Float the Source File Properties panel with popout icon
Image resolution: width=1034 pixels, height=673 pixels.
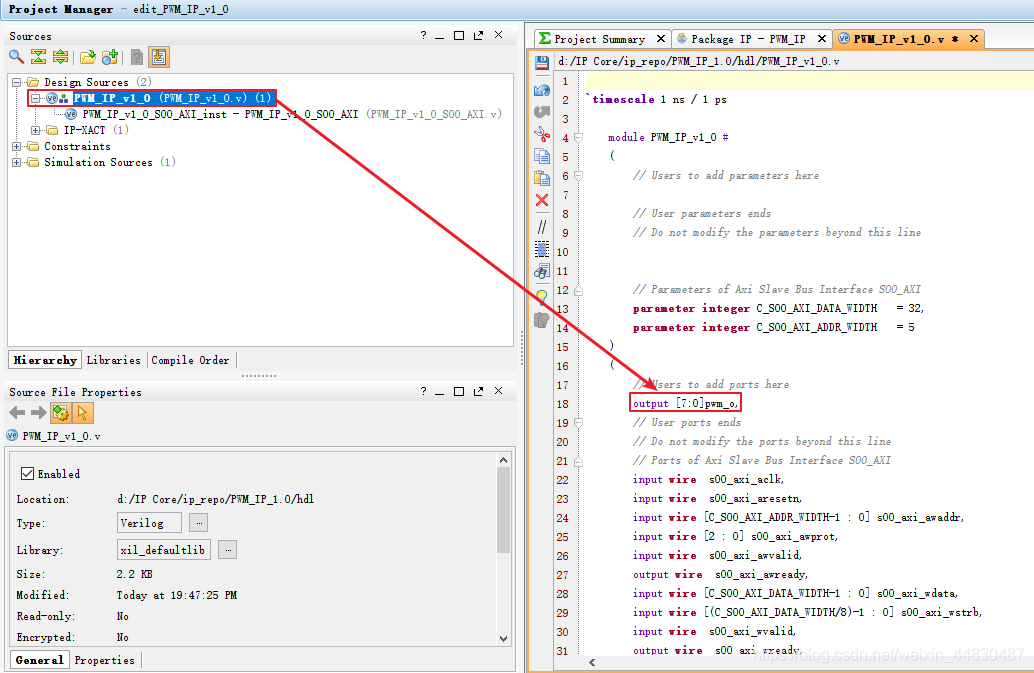(x=479, y=392)
